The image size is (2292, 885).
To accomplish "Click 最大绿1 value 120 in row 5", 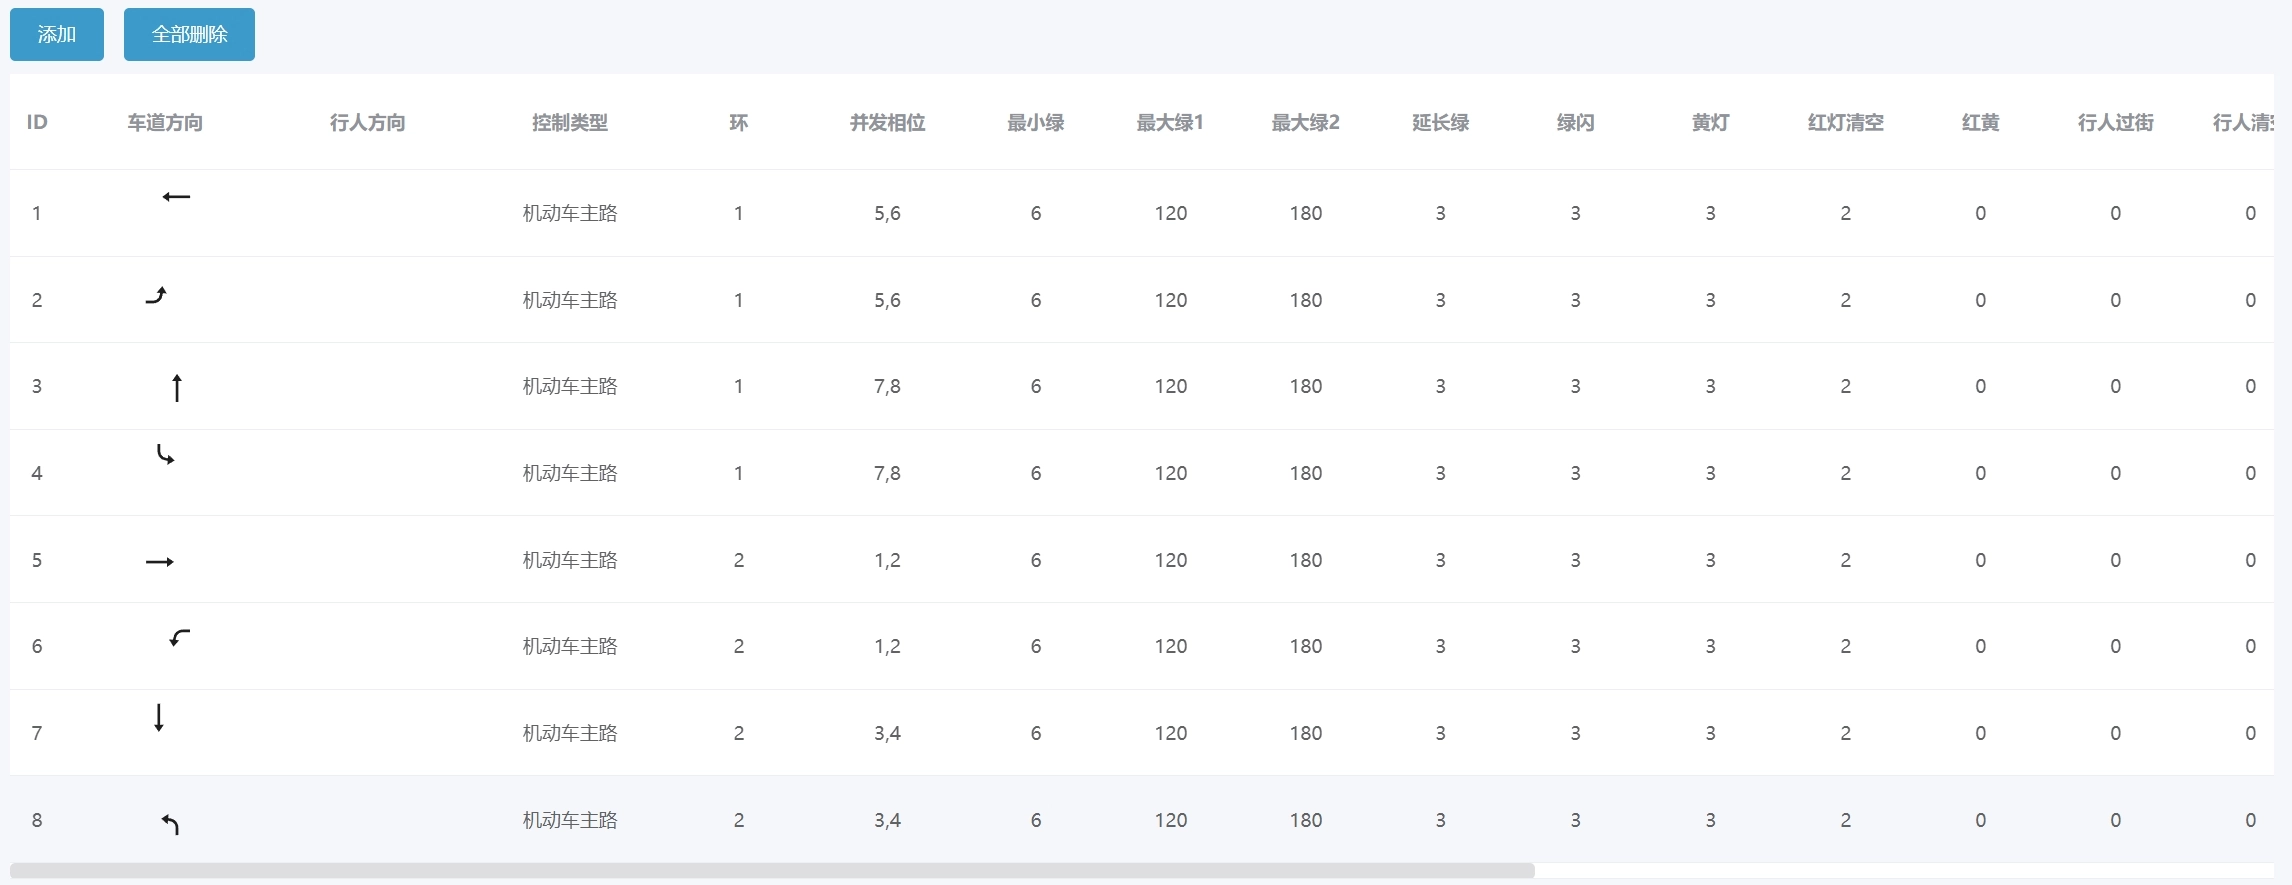I will [1170, 560].
